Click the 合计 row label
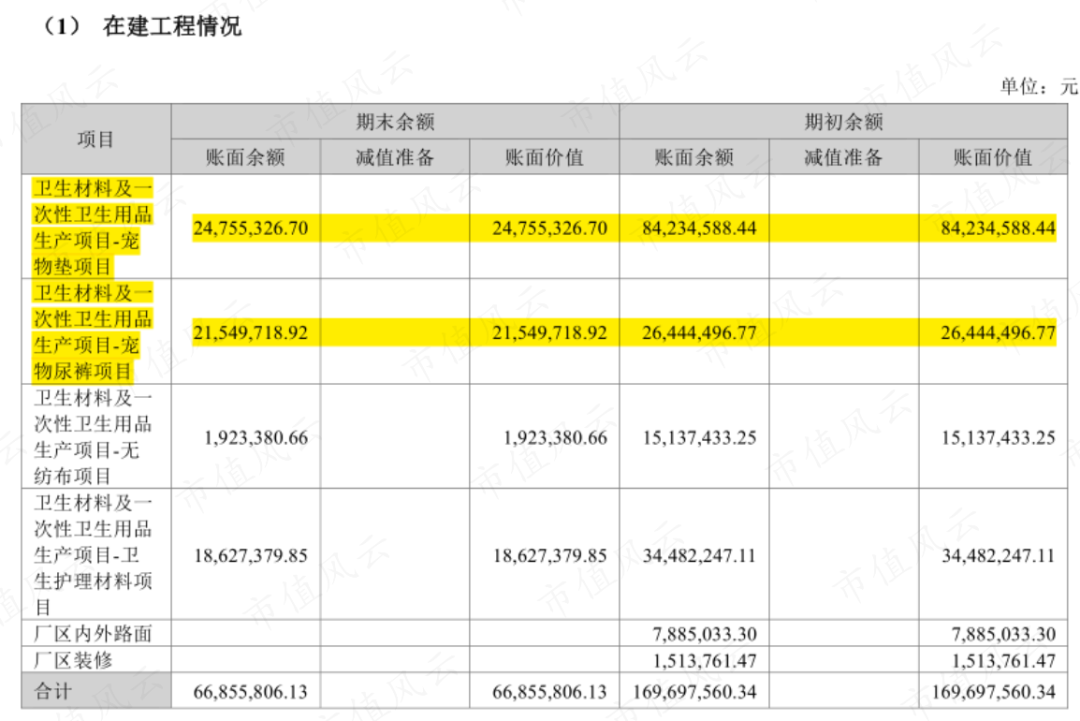The image size is (1080, 721). pos(53,691)
